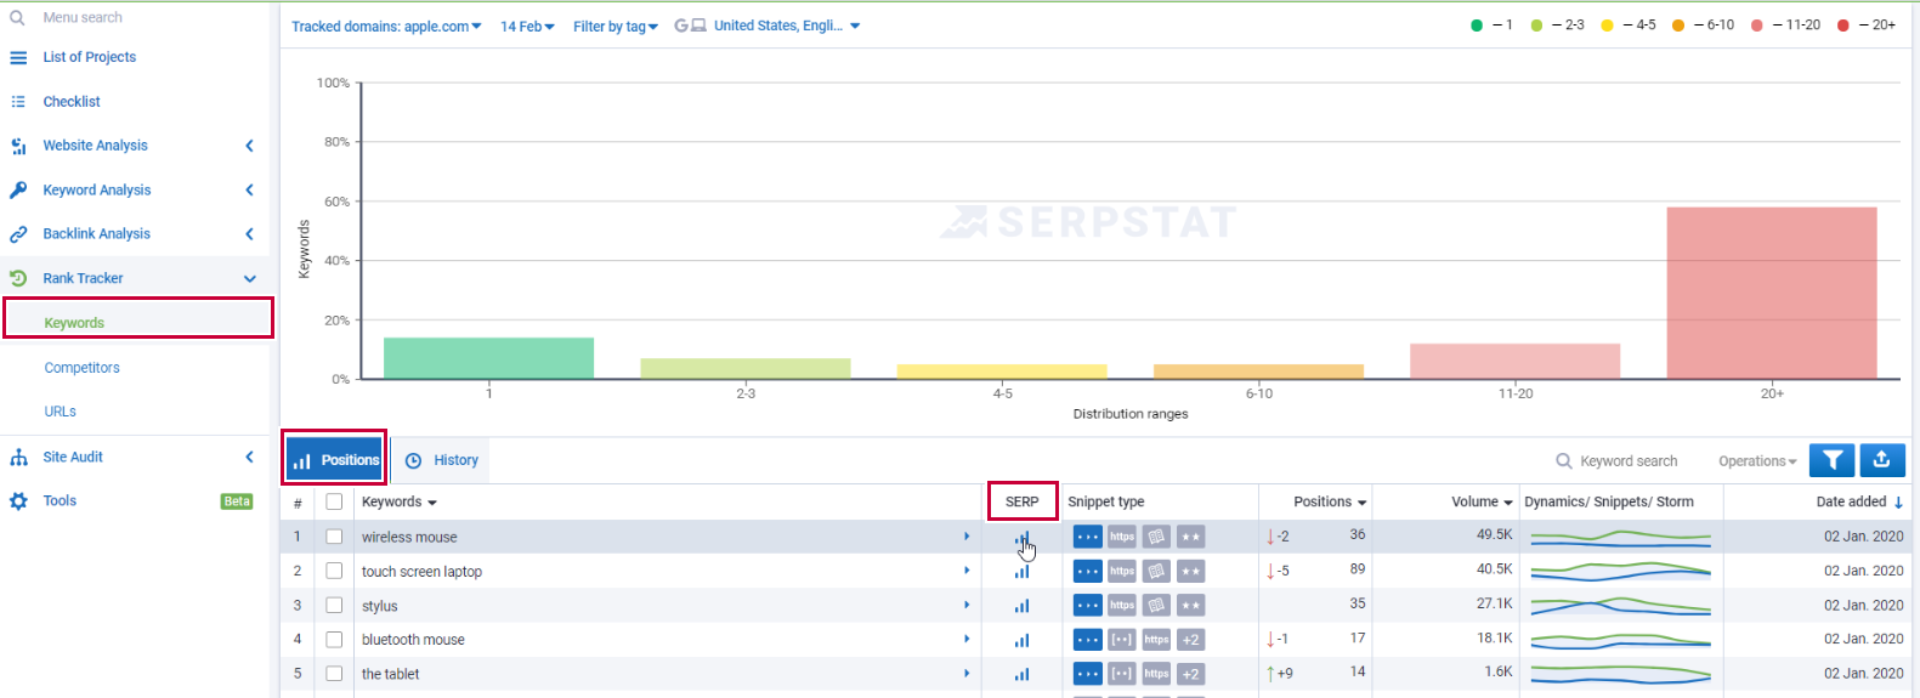Toggle green position 1 legend dot
The height and width of the screenshot is (698, 1920).
[x=1476, y=25]
